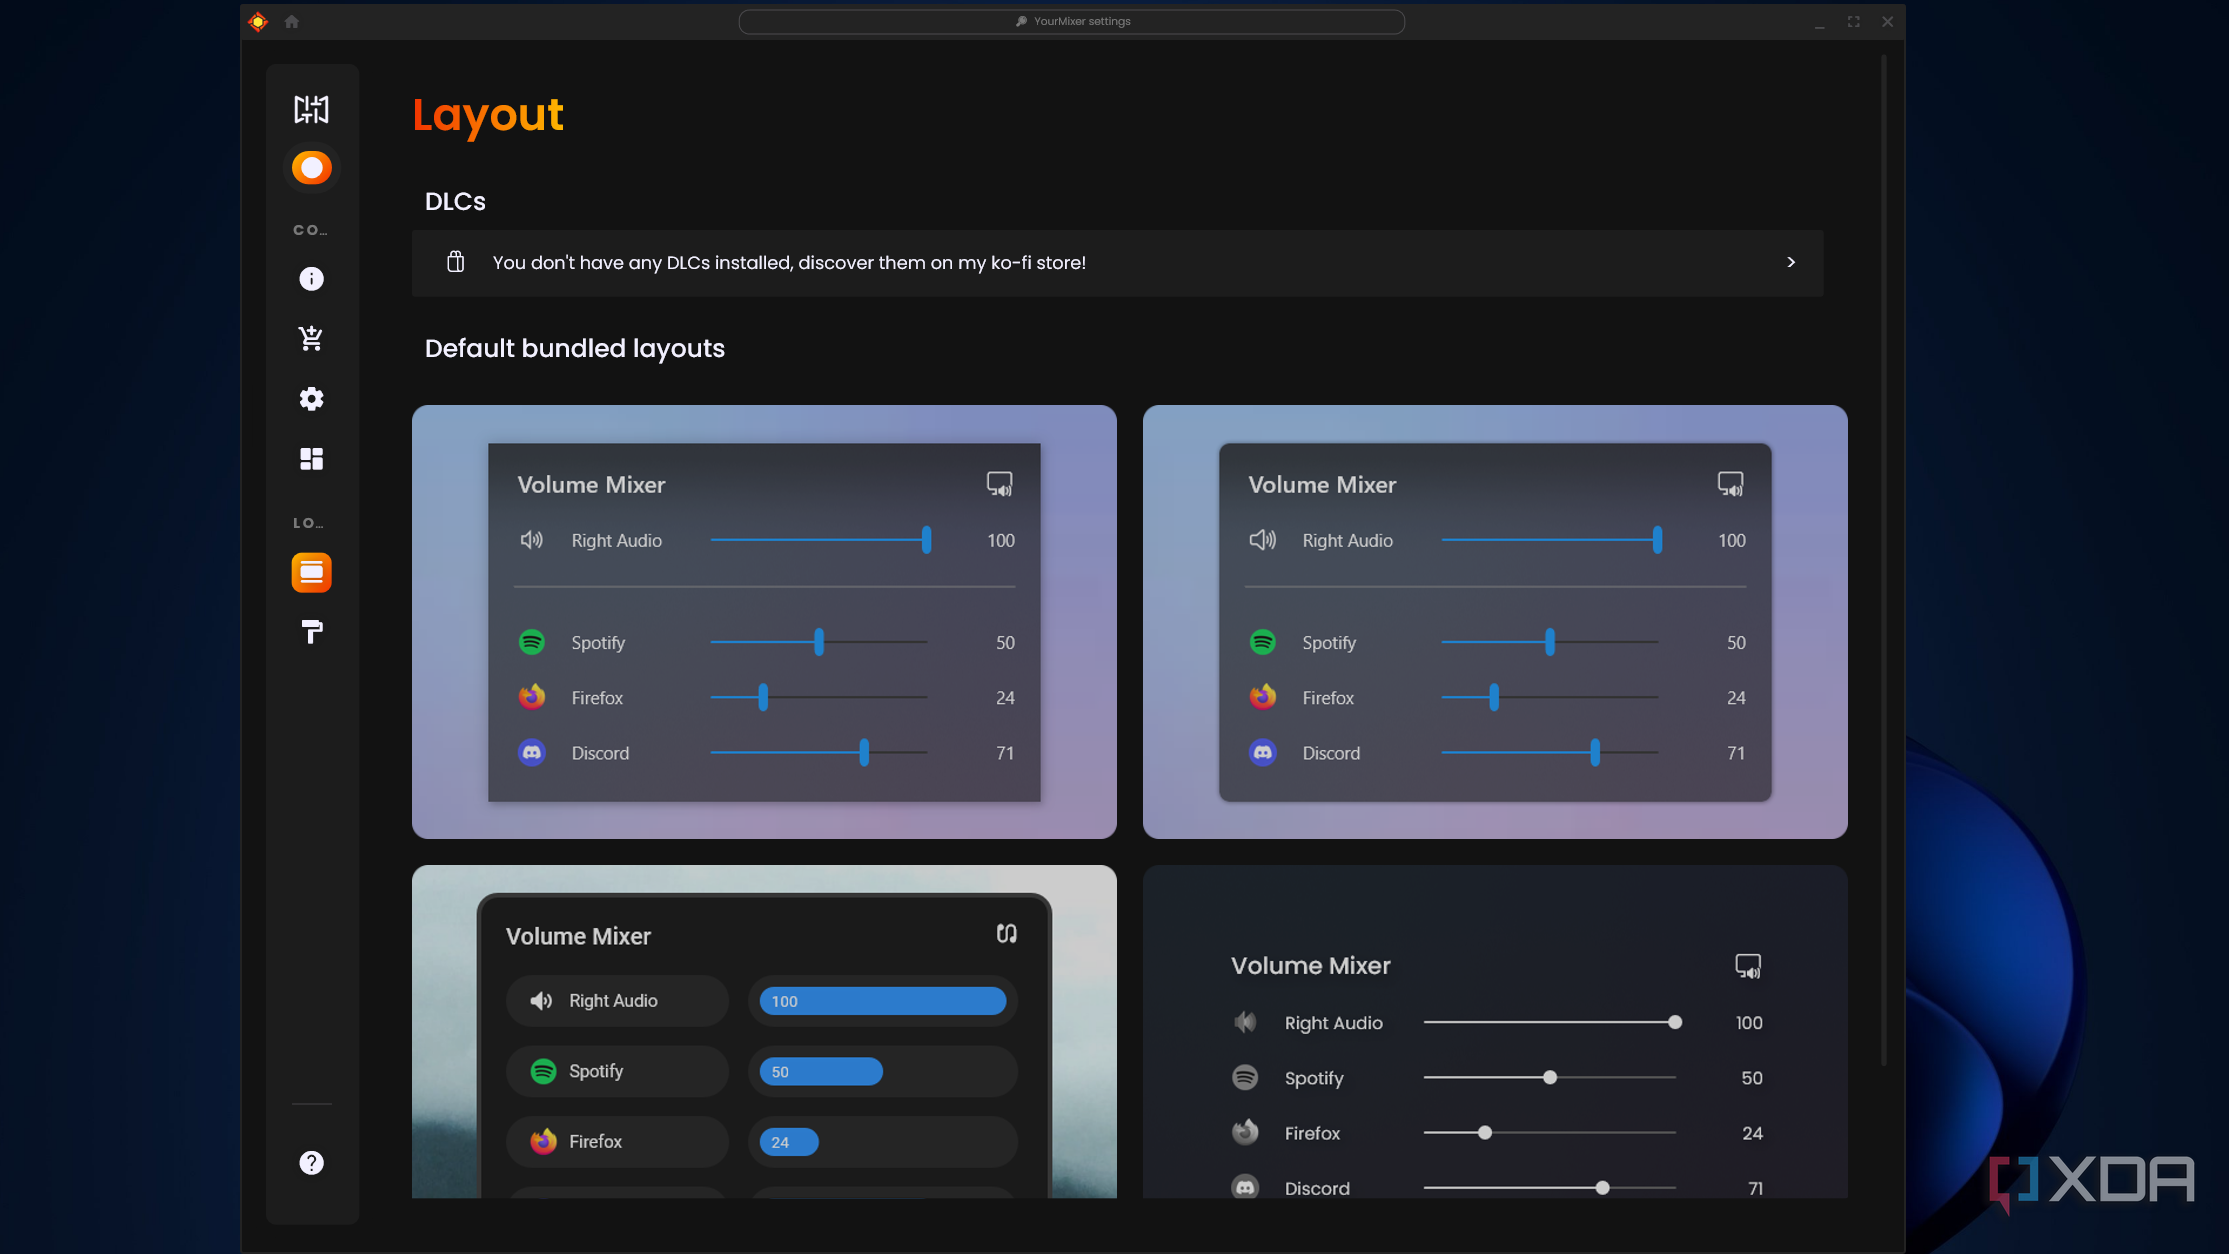Click Discord slider in second layout preview
The image size is (2229, 1254).
coord(1549,753)
